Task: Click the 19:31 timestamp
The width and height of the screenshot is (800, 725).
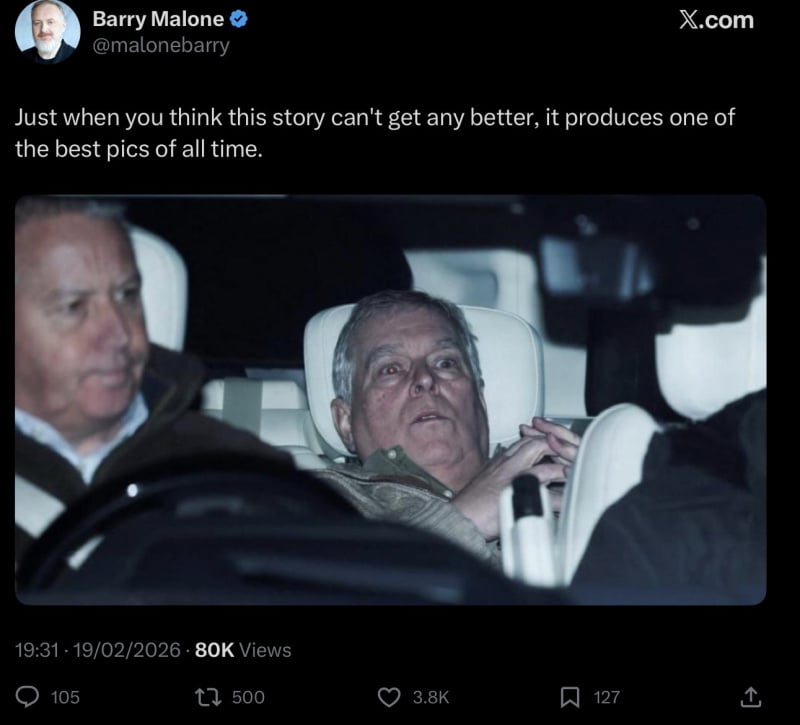Action: (38, 650)
